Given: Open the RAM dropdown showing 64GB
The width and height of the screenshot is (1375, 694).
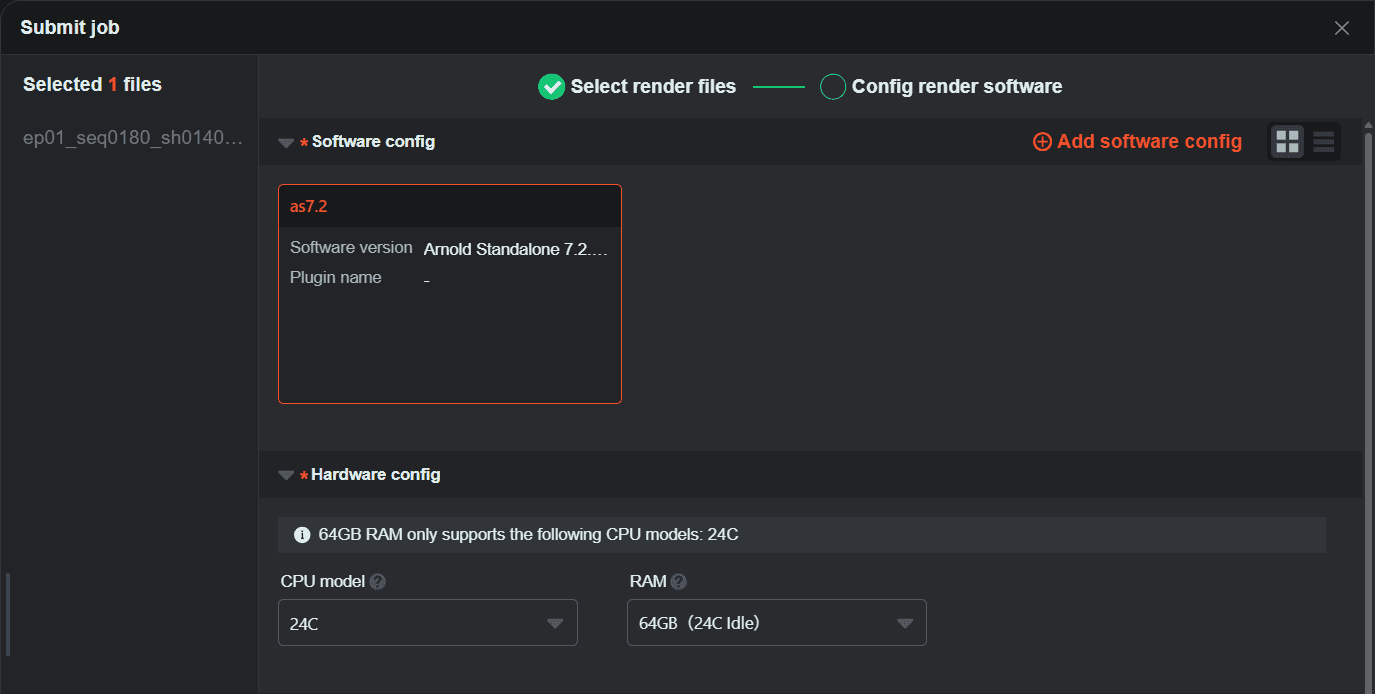Looking at the screenshot, I should pos(776,623).
